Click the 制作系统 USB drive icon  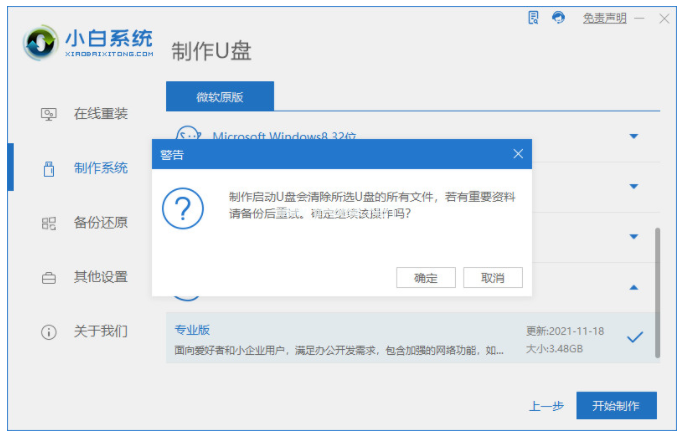[48, 168]
